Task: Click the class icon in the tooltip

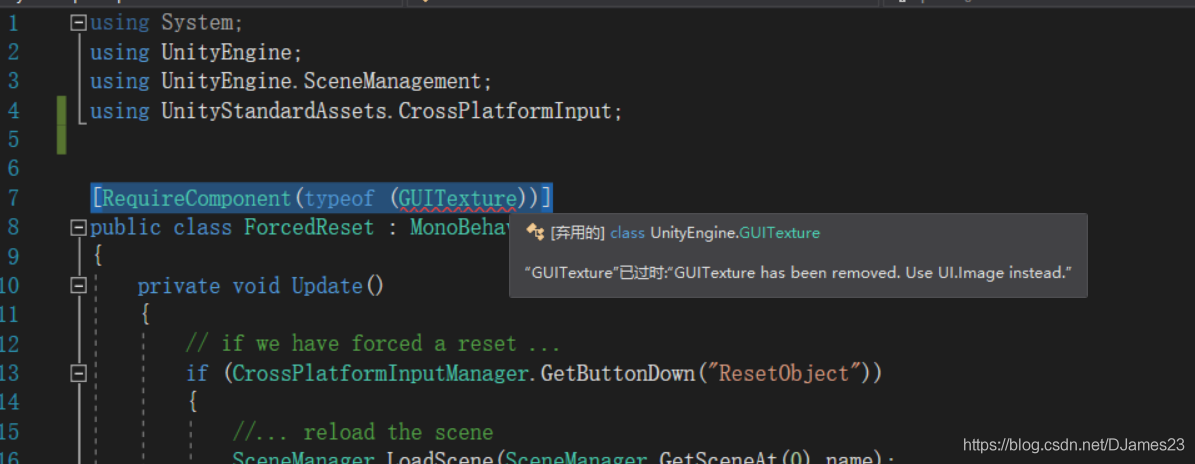Action: click(534, 233)
